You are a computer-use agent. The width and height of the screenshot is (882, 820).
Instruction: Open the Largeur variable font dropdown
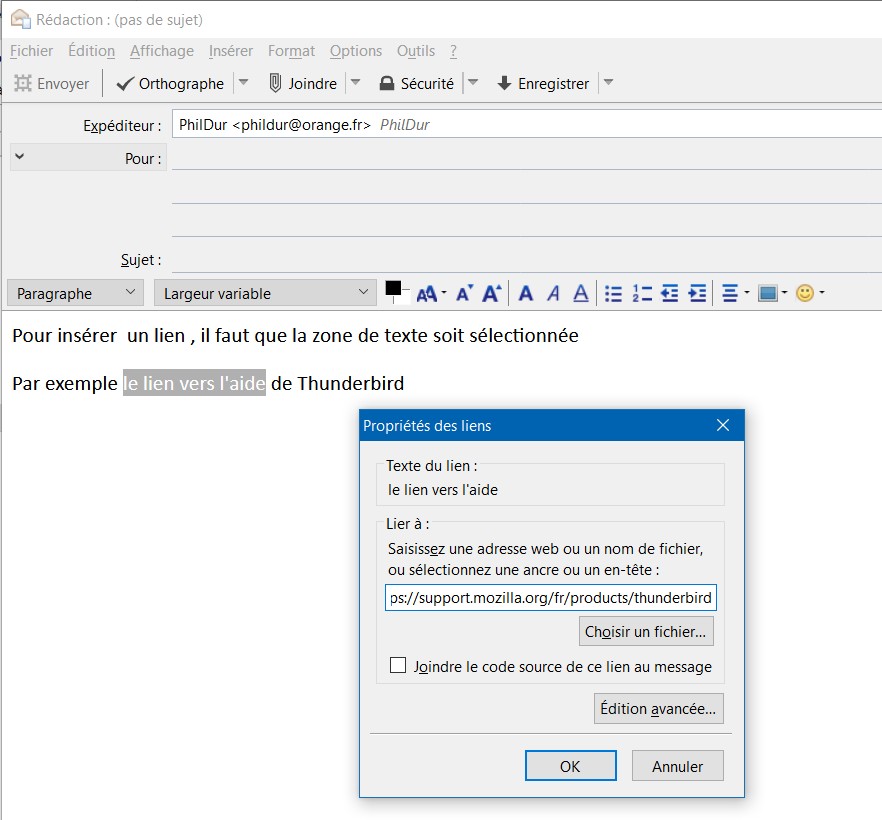[x=265, y=294]
